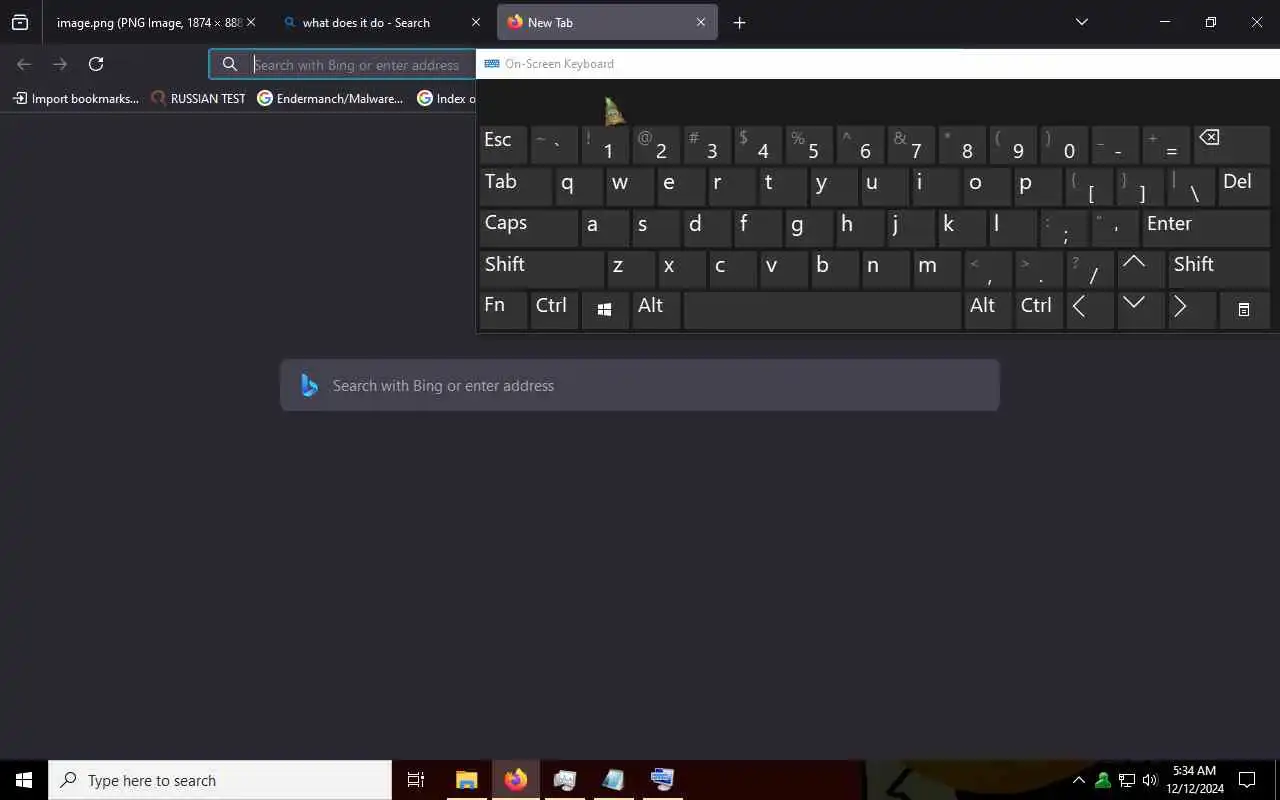Click On-Screen Keyboard title bar icon
The width and height of the screenshot is (1280, 800).
pos(492,64)
